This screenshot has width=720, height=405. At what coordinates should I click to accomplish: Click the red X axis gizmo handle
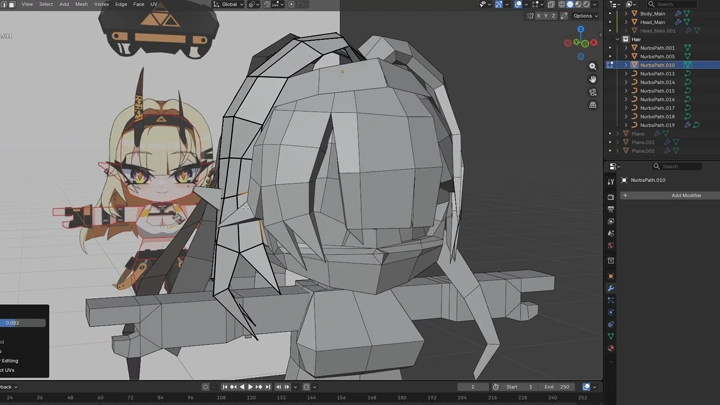594,42
